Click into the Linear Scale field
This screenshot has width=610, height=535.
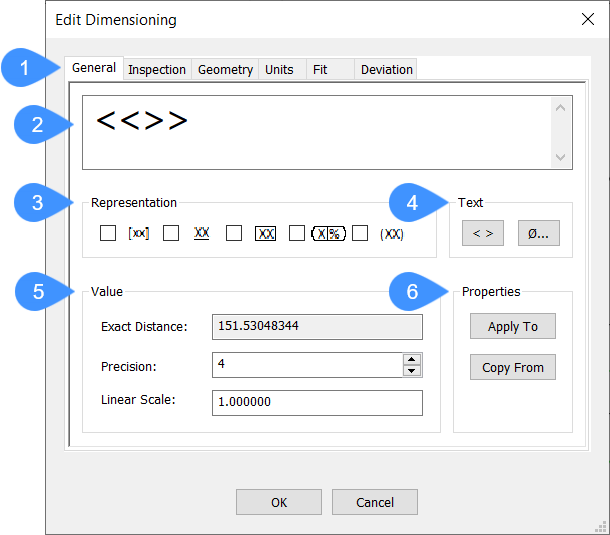(x=317, y=402)
